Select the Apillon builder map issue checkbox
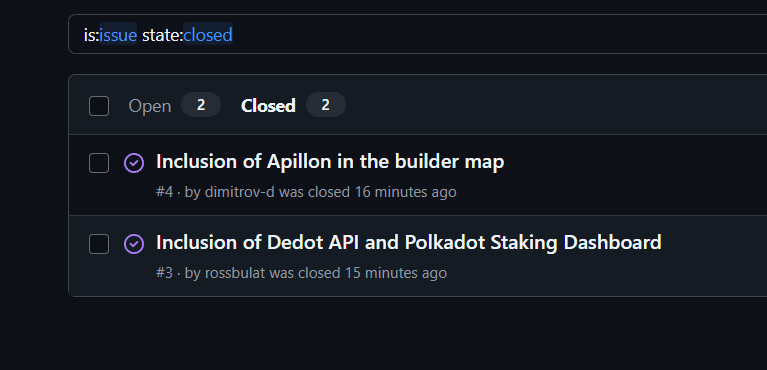Screen dimensions: 767x370 coord(99,163)
